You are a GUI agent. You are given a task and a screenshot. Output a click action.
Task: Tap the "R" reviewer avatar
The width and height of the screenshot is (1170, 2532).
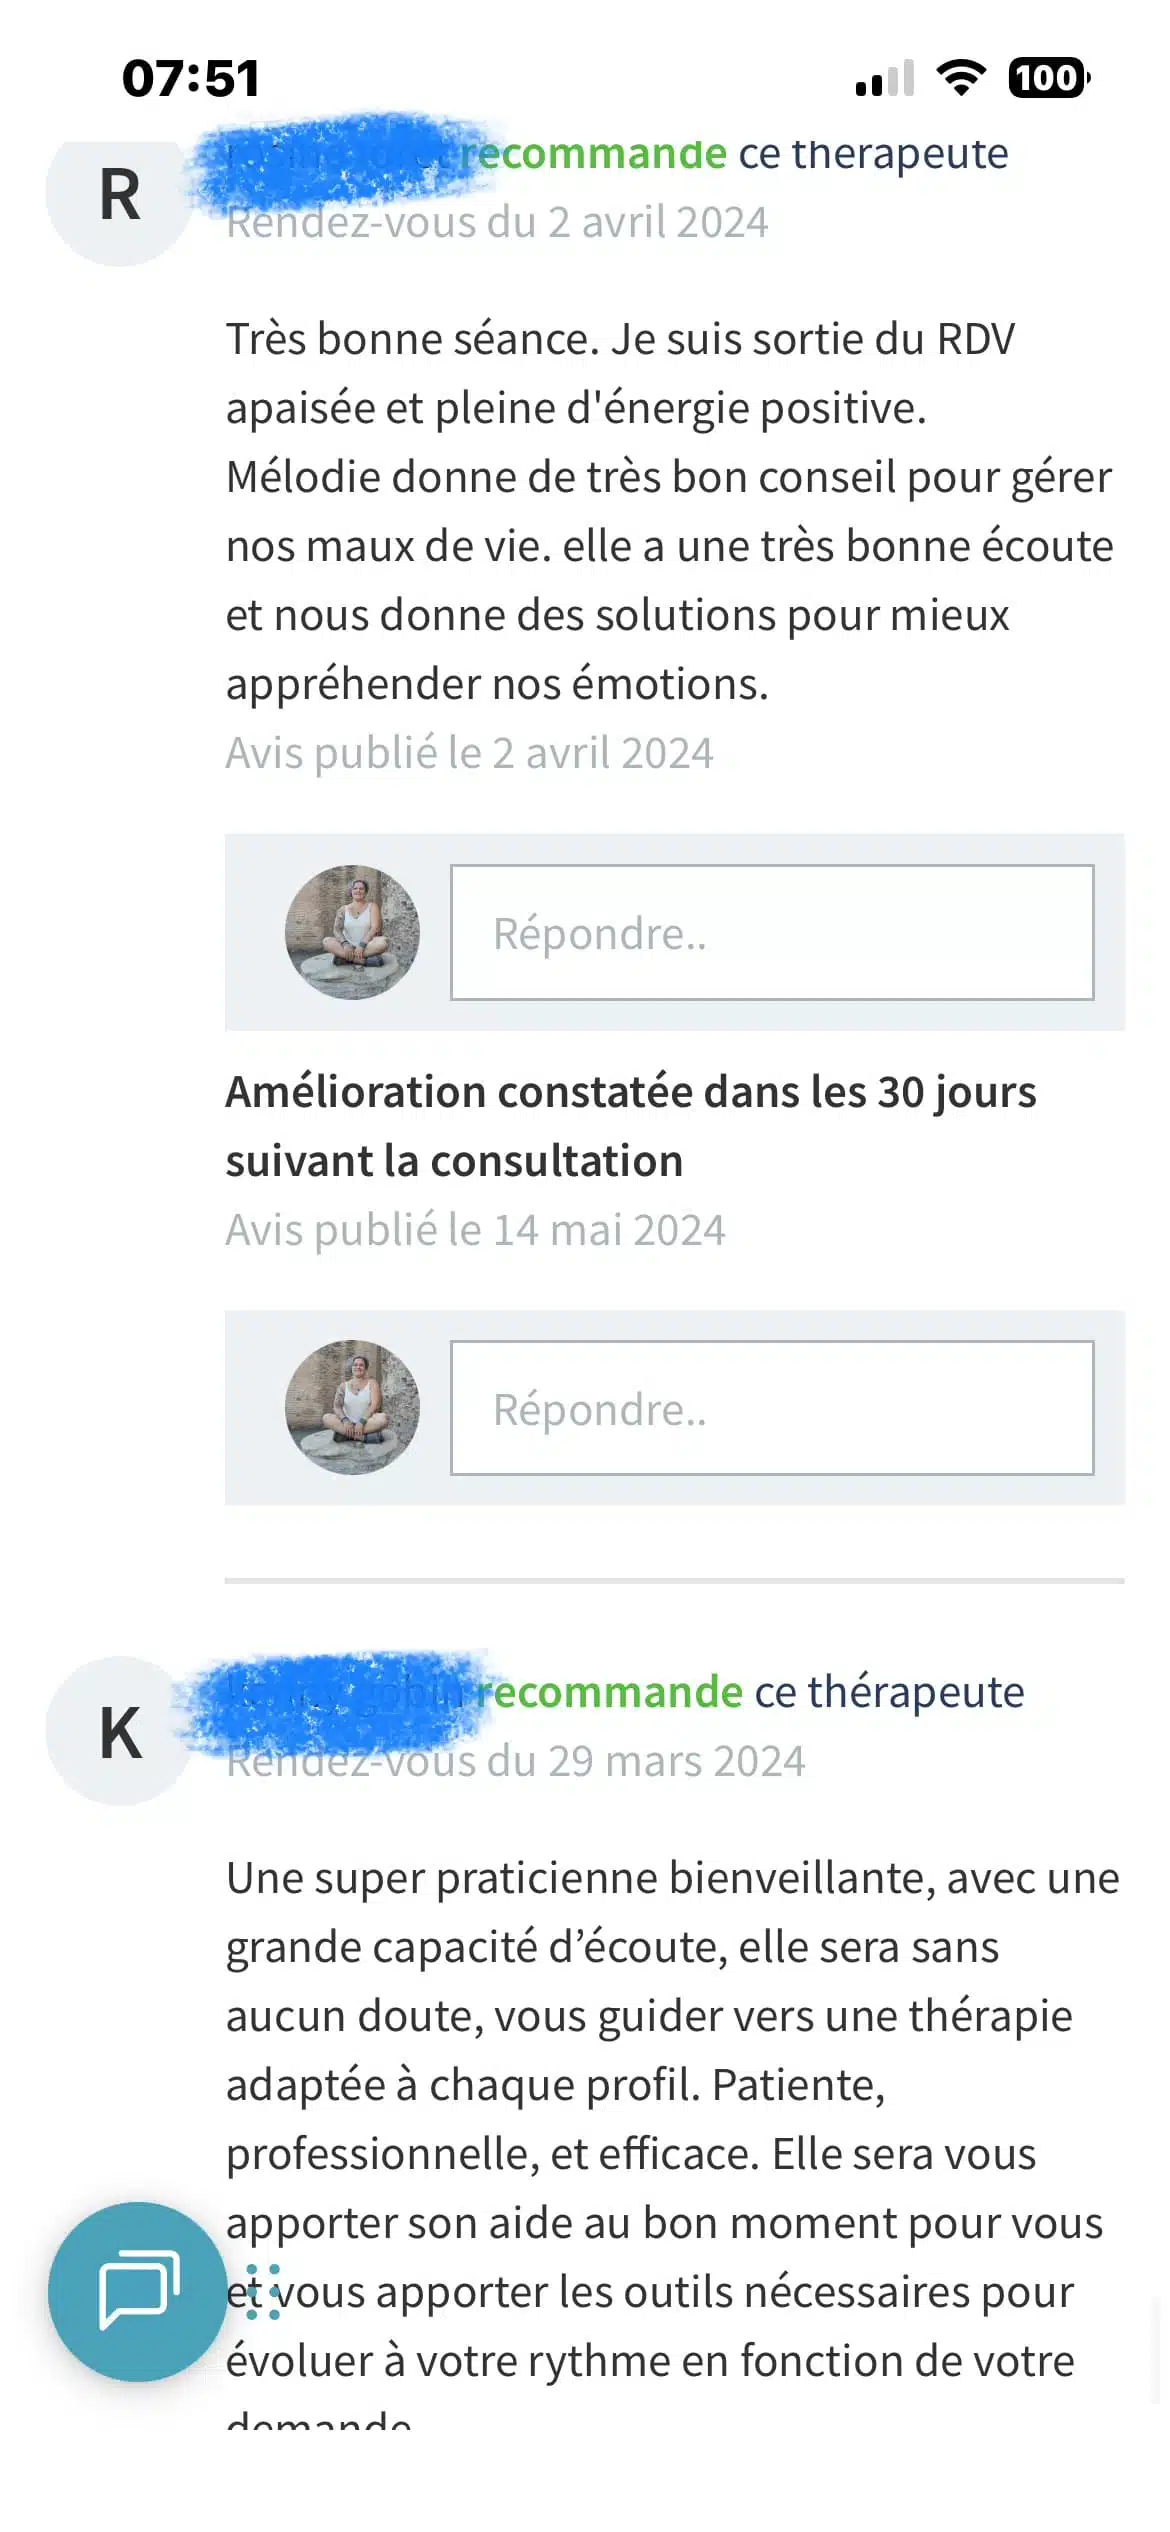119,194
